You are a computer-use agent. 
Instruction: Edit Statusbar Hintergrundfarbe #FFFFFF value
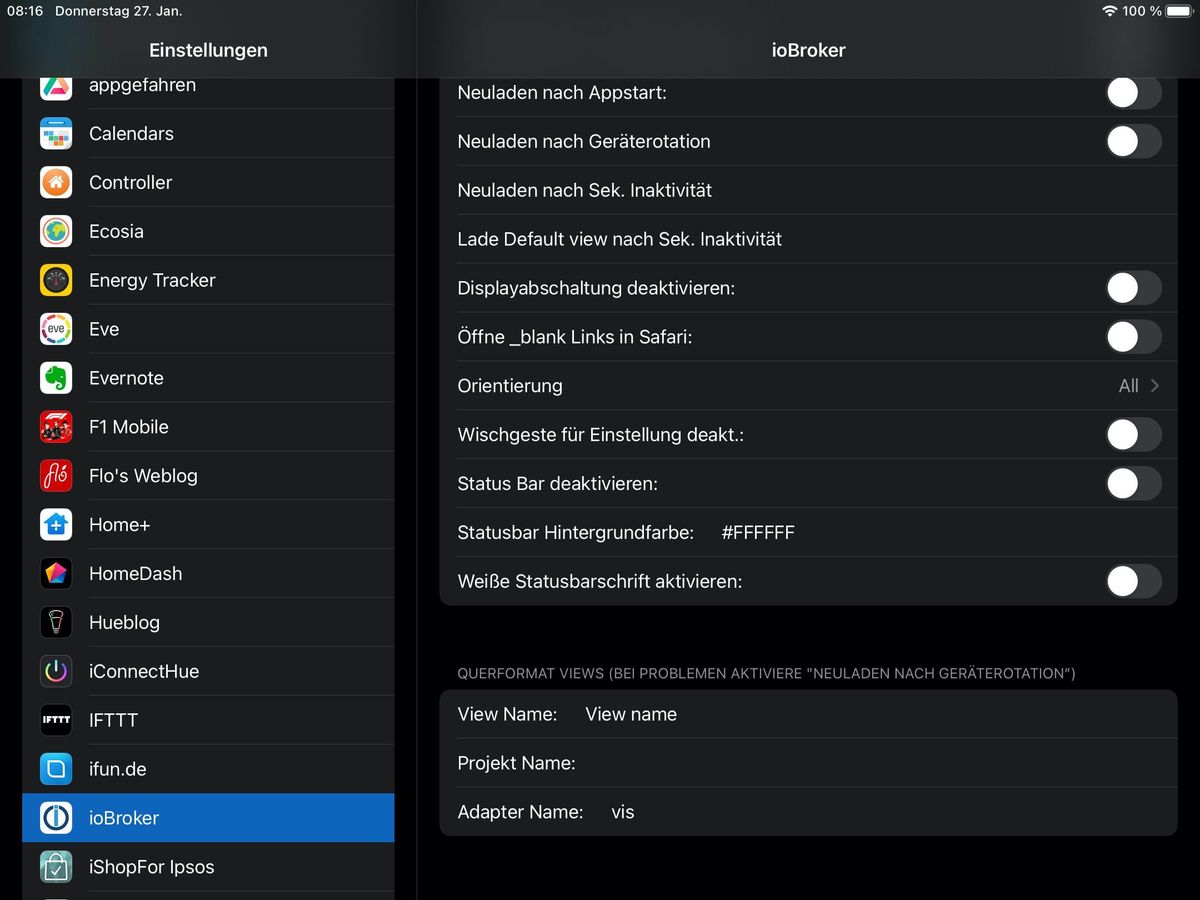click(x=758, y=532)
